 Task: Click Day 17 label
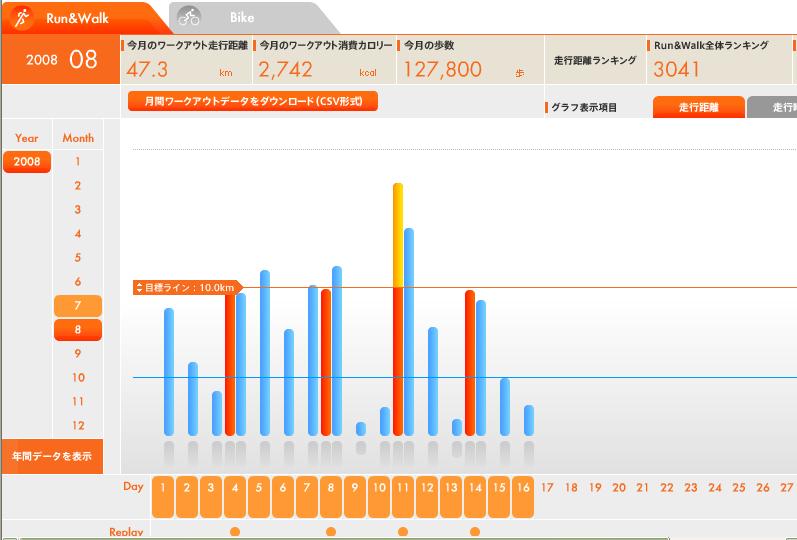point(547,488)
